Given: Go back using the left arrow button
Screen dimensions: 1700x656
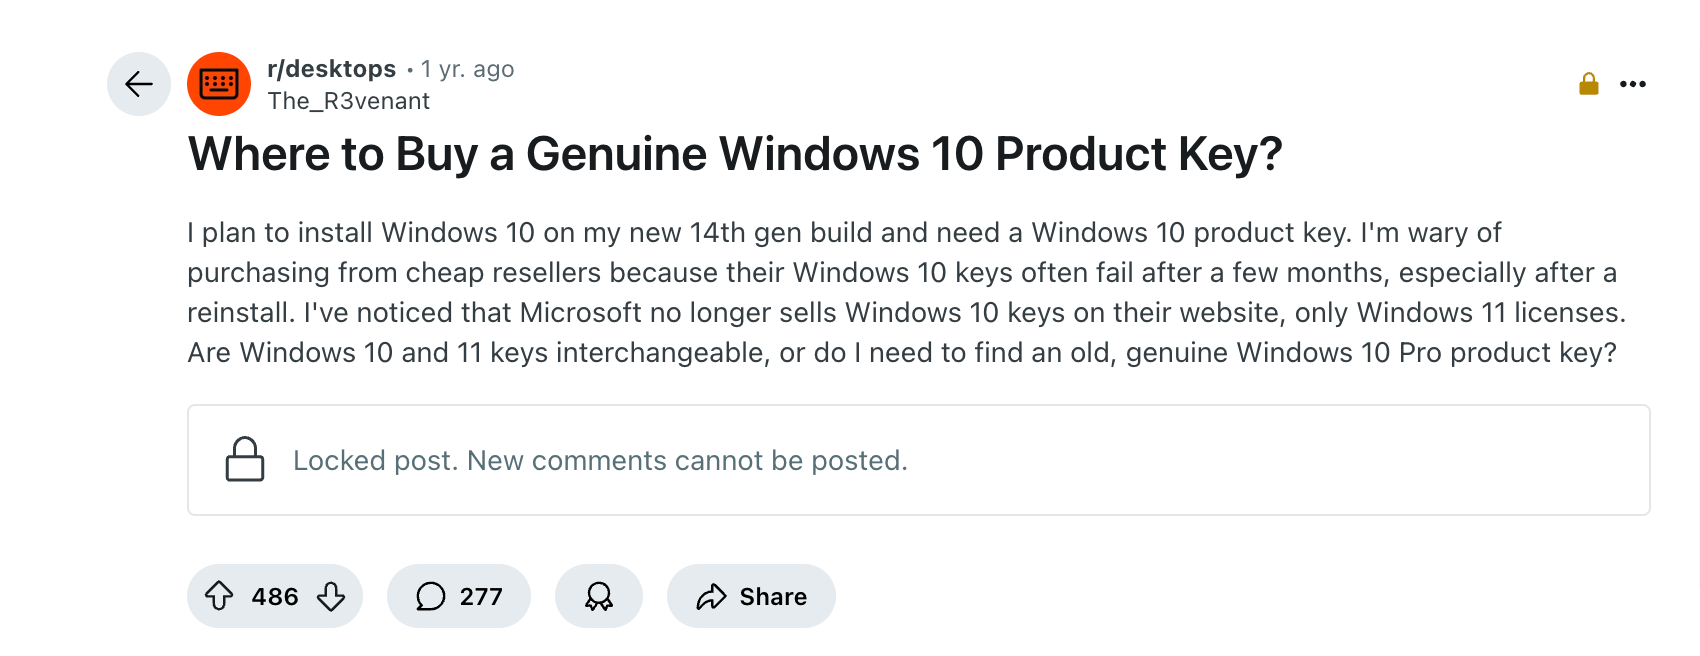Looking at the screenshot, I should (139, 84).
